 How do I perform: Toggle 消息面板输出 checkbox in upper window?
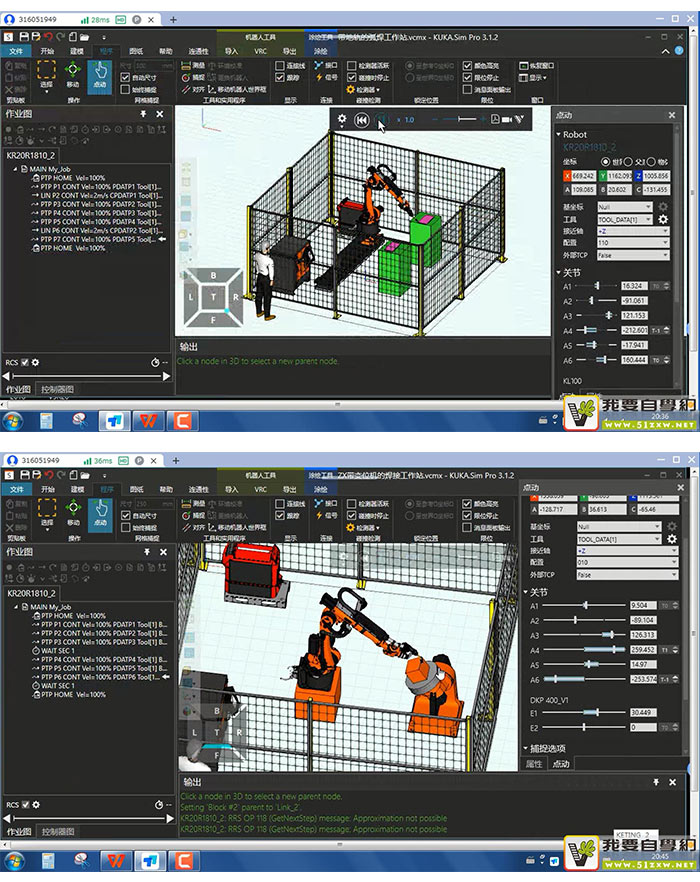tap(467, 89)
